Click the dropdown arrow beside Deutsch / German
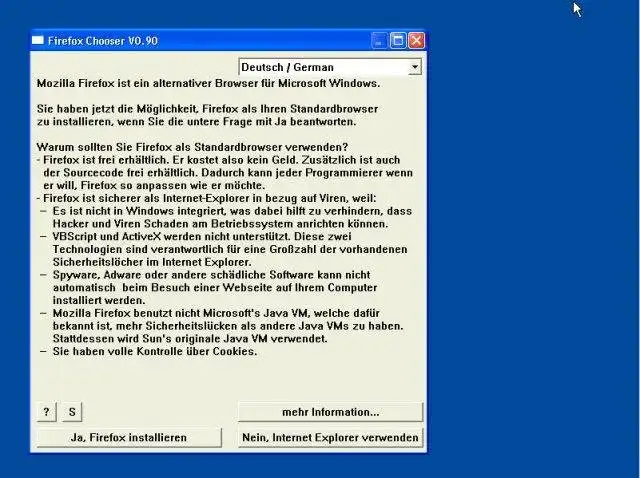Image resolution: width=640 pixels, height=478 pixels. pos(415,67)
